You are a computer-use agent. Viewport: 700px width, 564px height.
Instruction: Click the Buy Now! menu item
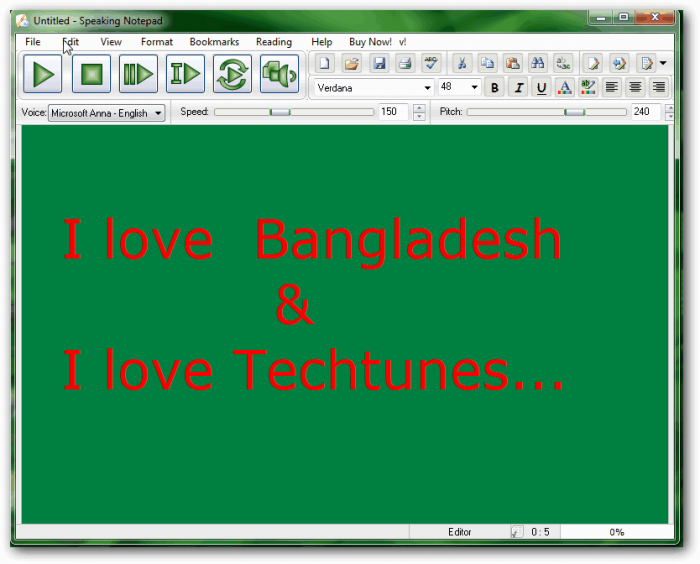coord(370,42)
